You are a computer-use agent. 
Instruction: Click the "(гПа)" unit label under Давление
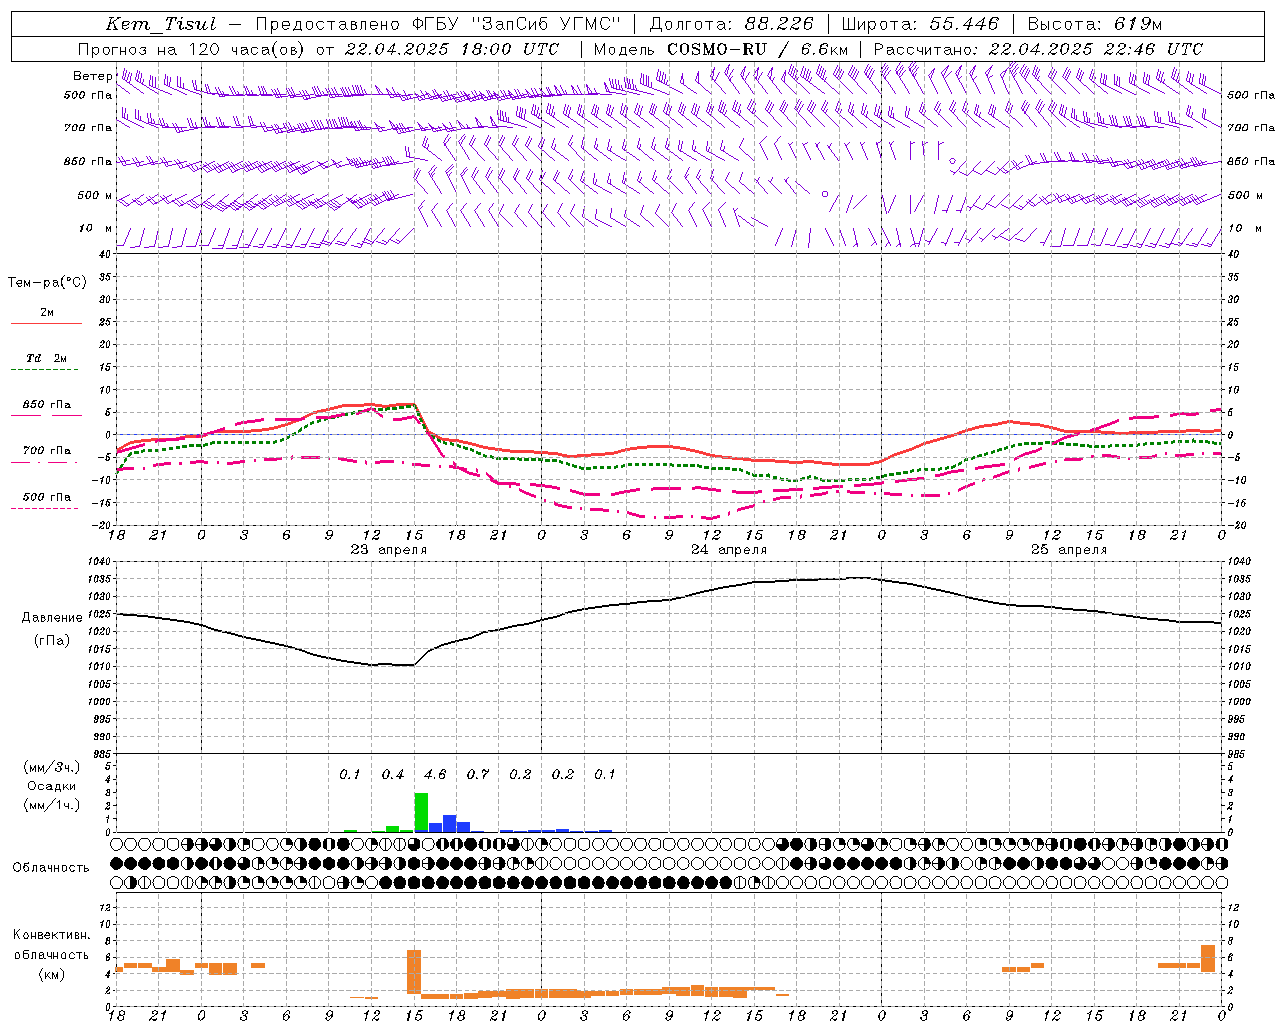pyautogui.click(x=51, y=640)
